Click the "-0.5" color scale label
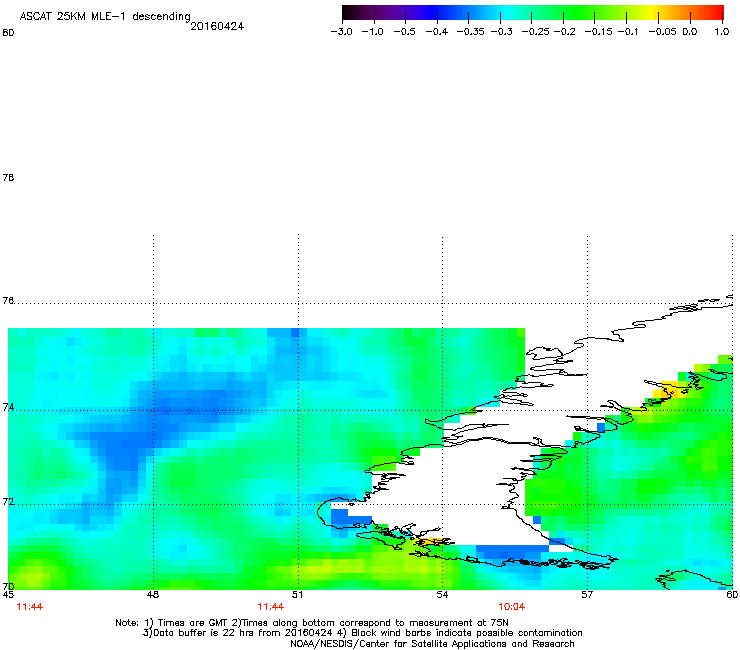740x650 pixels. point(404,32)
